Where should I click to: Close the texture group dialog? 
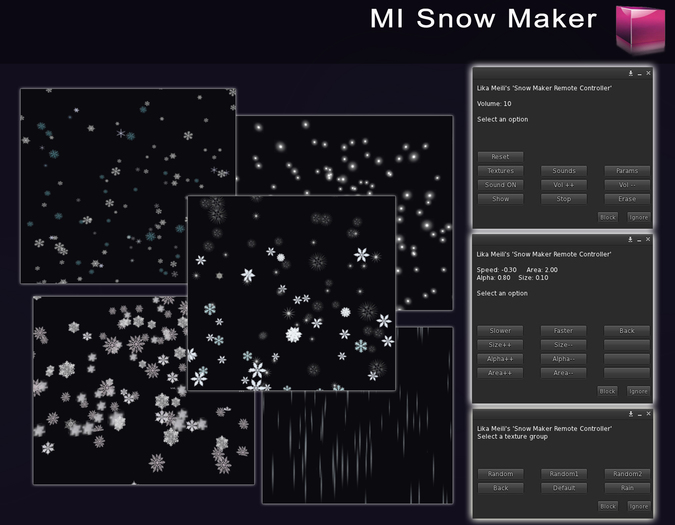point(648,413)
